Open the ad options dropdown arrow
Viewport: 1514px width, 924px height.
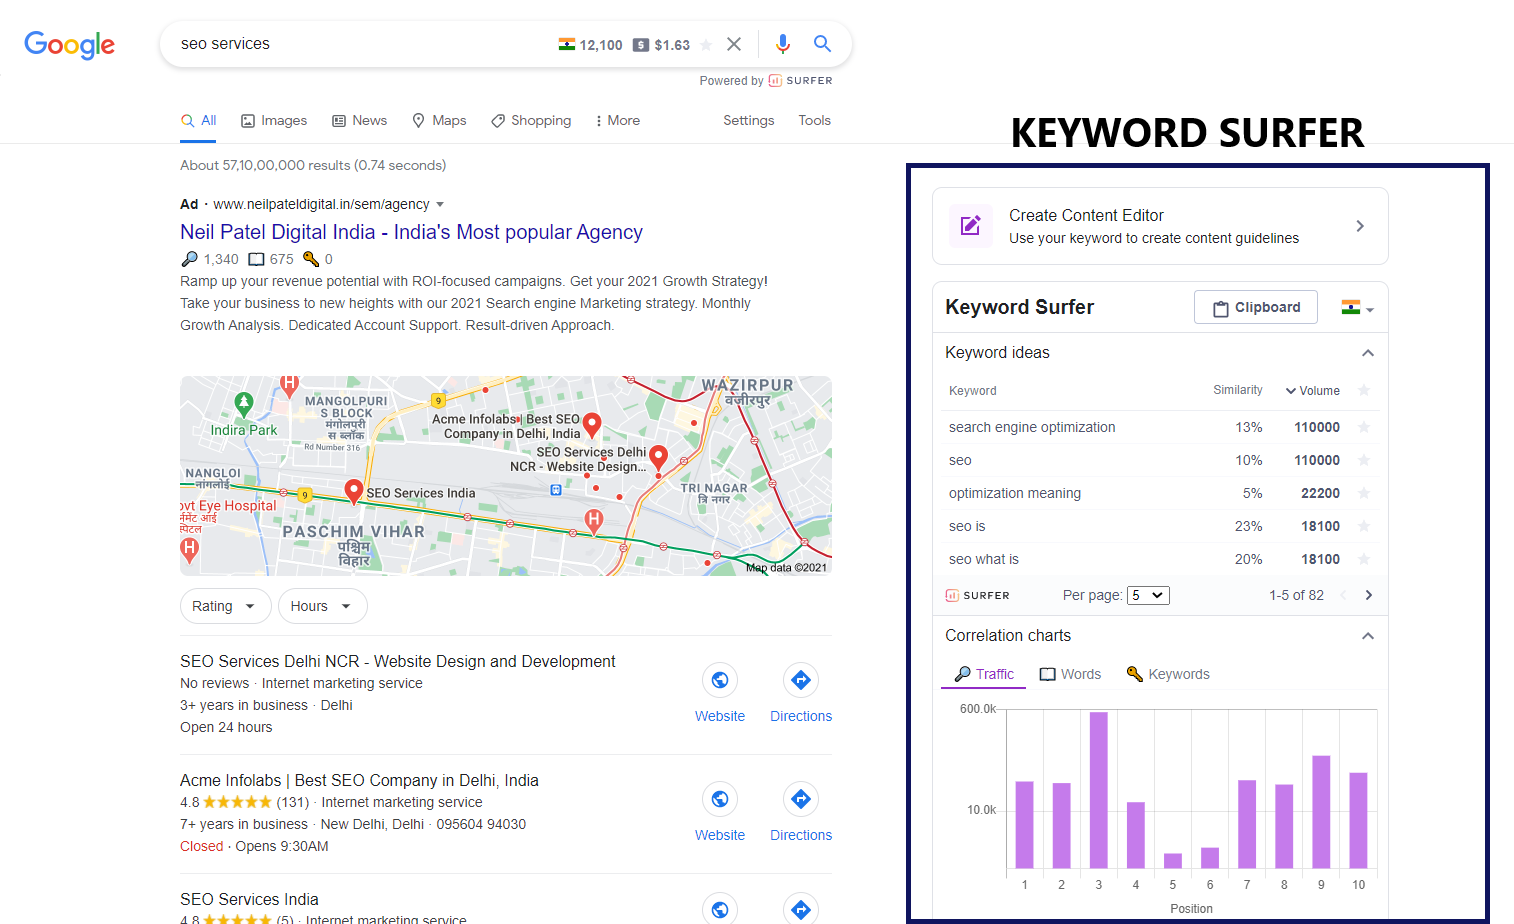point(440,204)
